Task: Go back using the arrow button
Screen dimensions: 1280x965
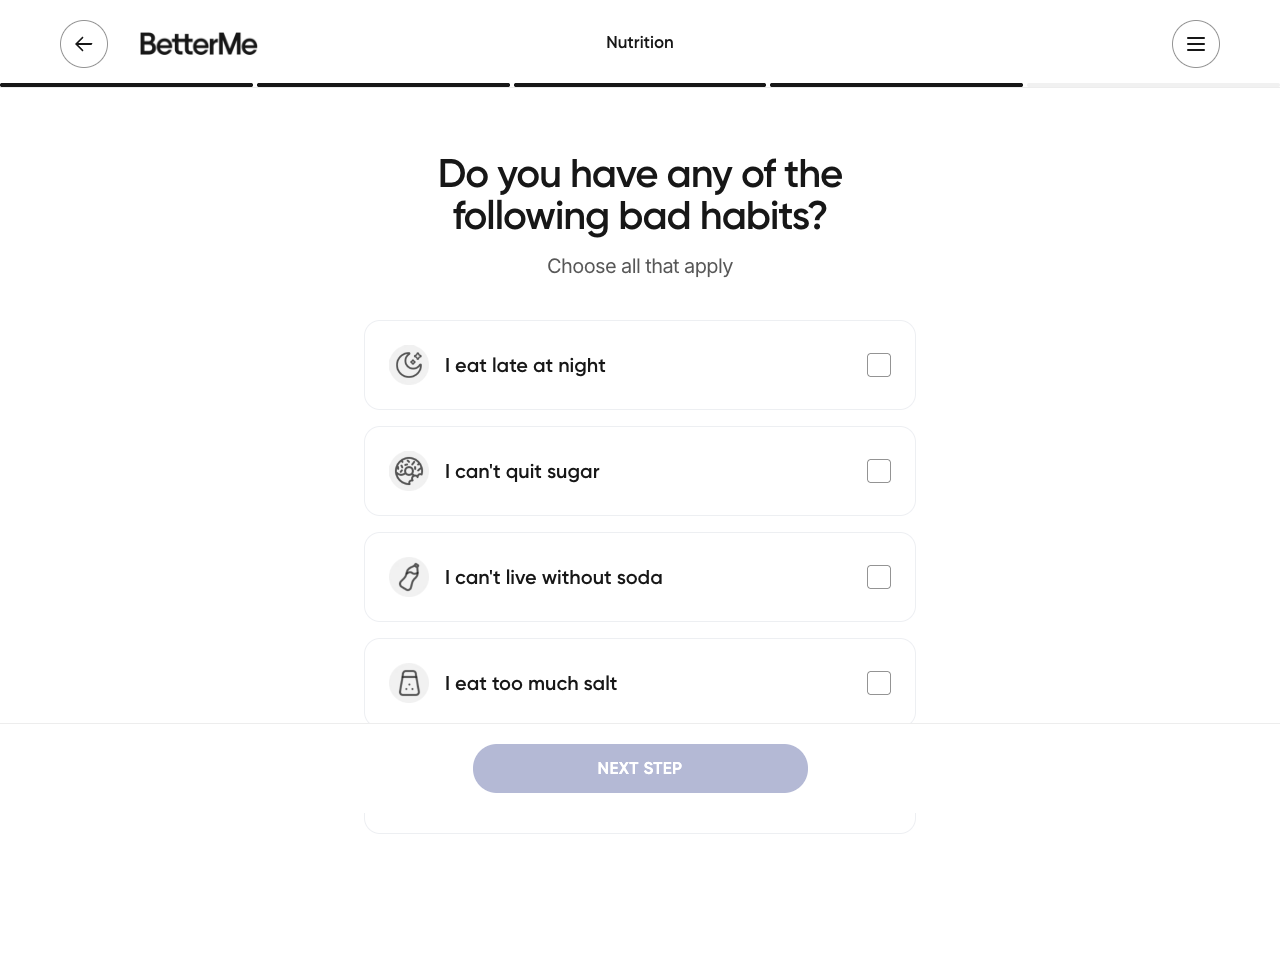Action: (84, 44)
